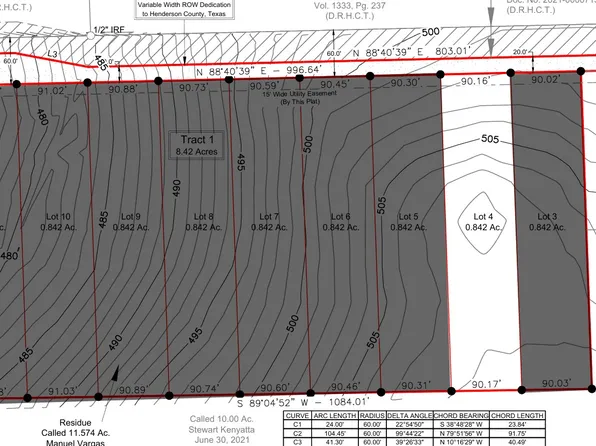Click curve table row C2 label
The width and height of the screenshot is (596, 446).
297,433
